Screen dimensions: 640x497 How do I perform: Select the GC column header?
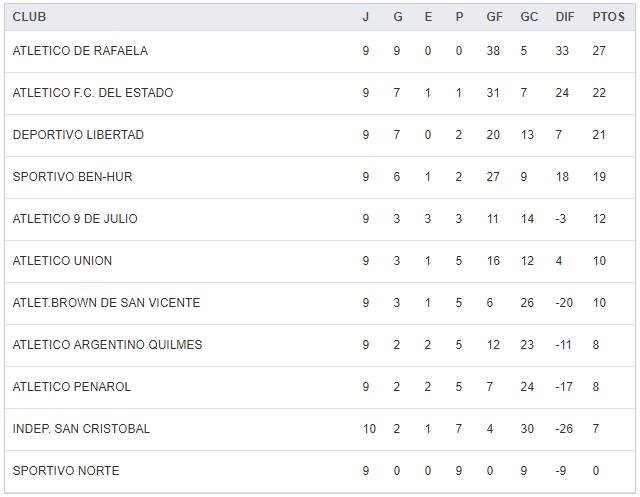[x=529, y=17]
